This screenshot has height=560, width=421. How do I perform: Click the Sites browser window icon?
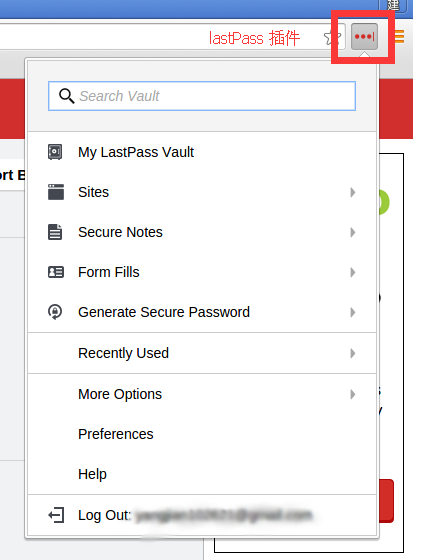coord(56,192)
